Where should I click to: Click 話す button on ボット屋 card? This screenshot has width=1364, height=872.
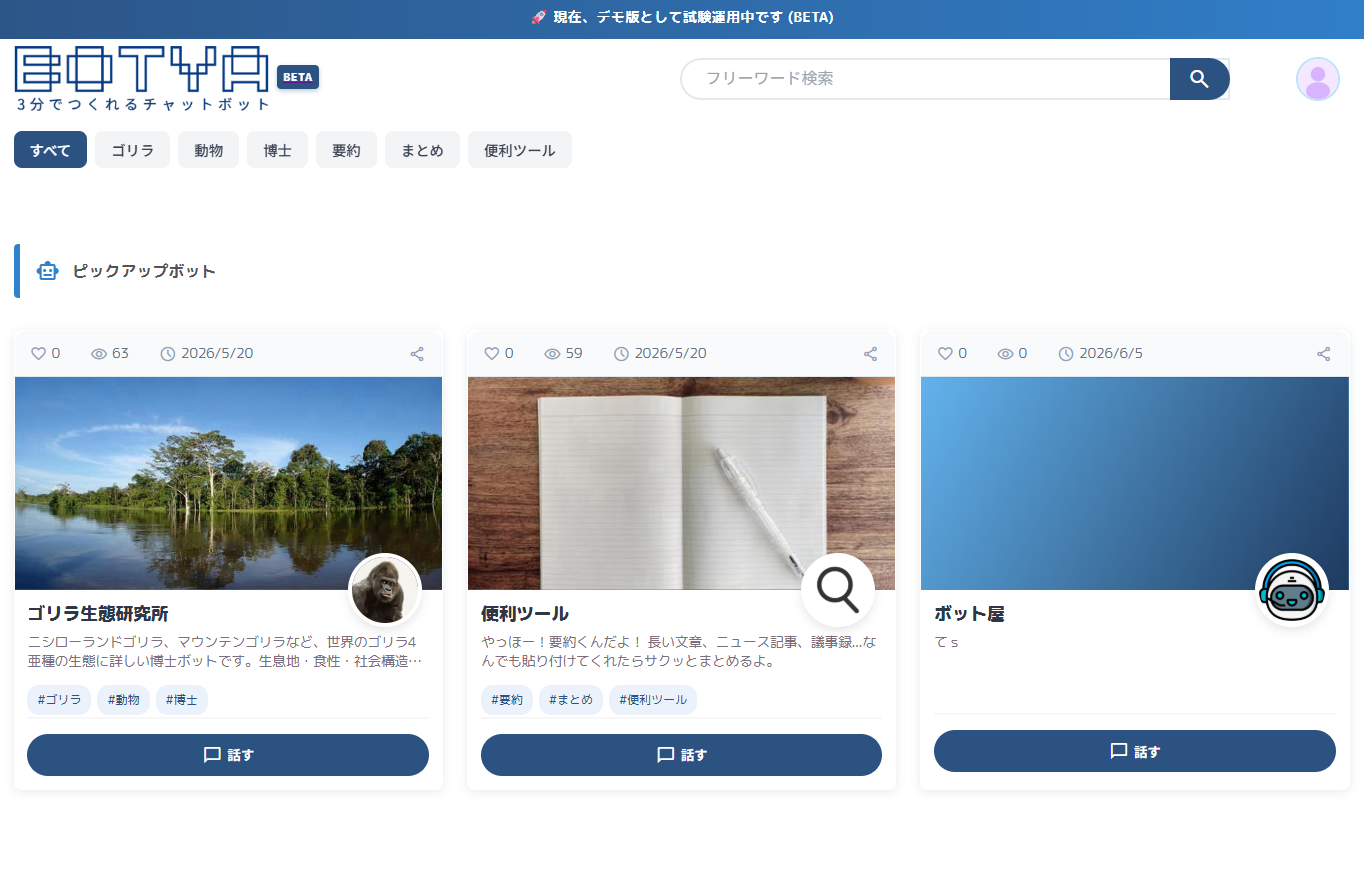click(x=1135, y=751)
